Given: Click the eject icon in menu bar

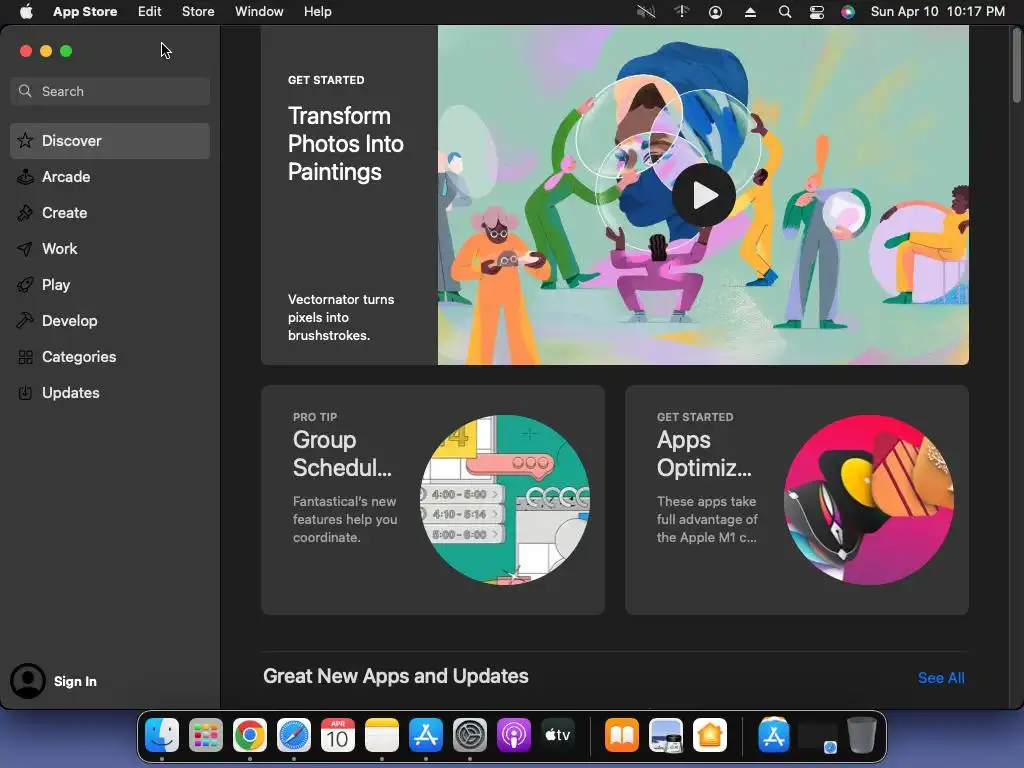Looking at the screenshot, I should pyautogui.click(x=750, y=12).
